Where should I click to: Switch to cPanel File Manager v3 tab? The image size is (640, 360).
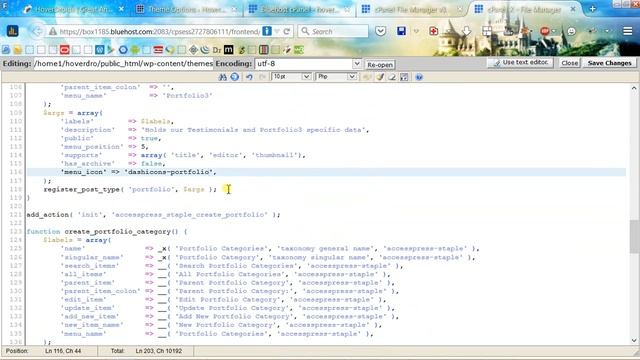point(410,9)
